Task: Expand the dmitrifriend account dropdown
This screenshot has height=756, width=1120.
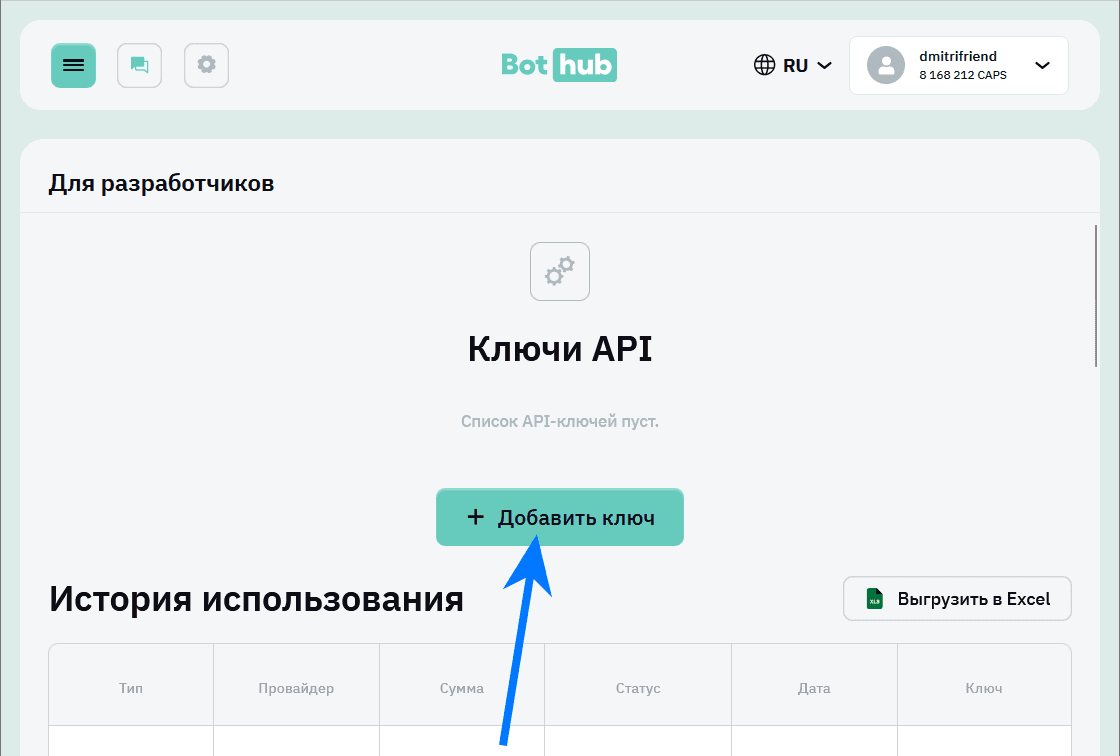Action: coord(958,65)
